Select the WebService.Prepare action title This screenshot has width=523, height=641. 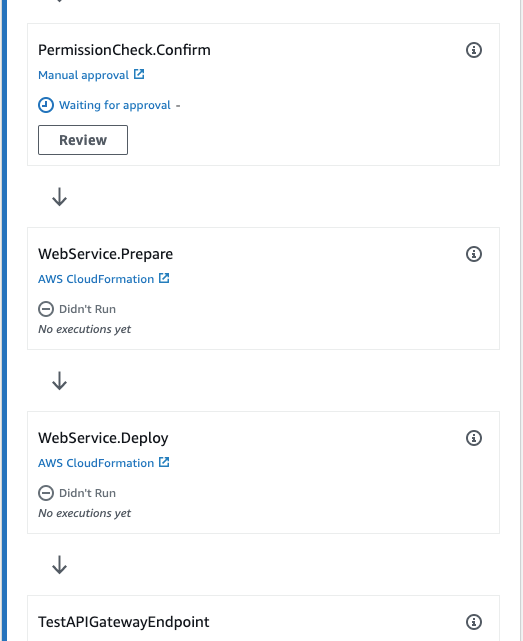pyautogui.click(x=105, y=254)
